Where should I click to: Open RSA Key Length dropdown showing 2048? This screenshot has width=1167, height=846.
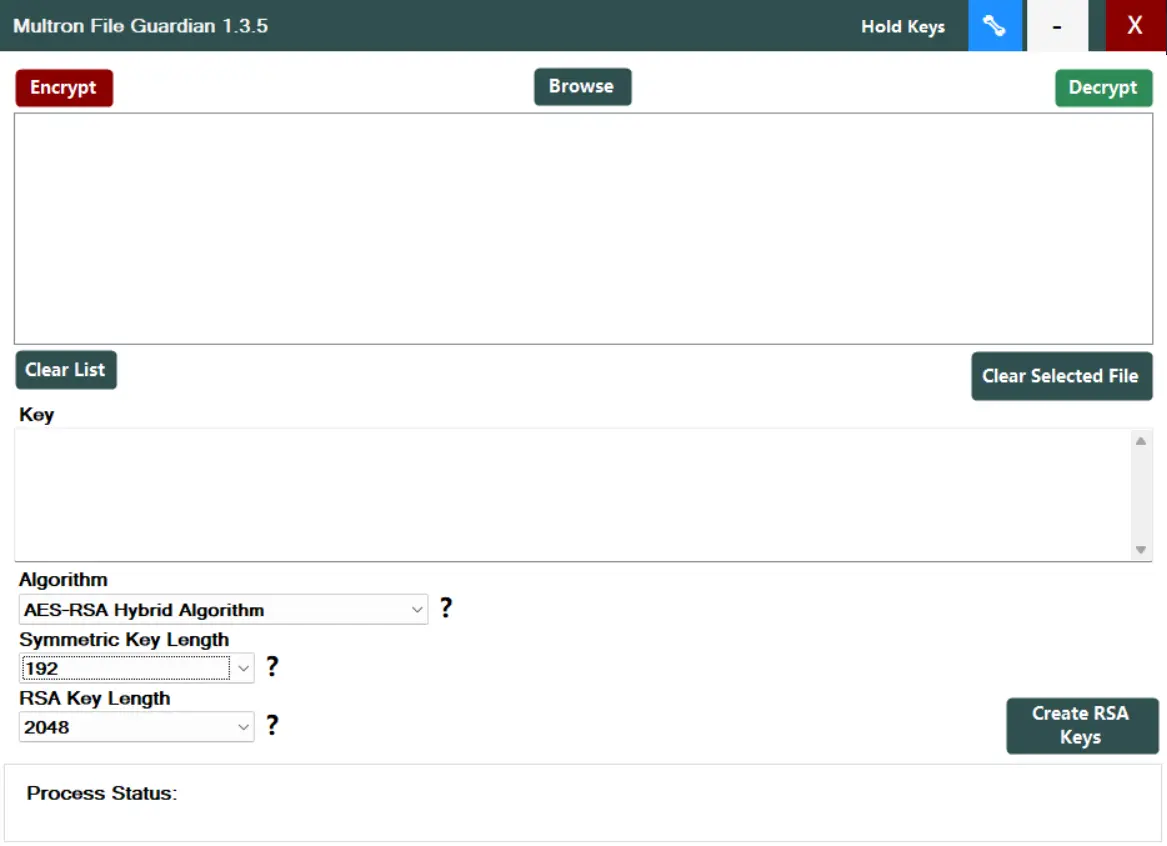136,727
